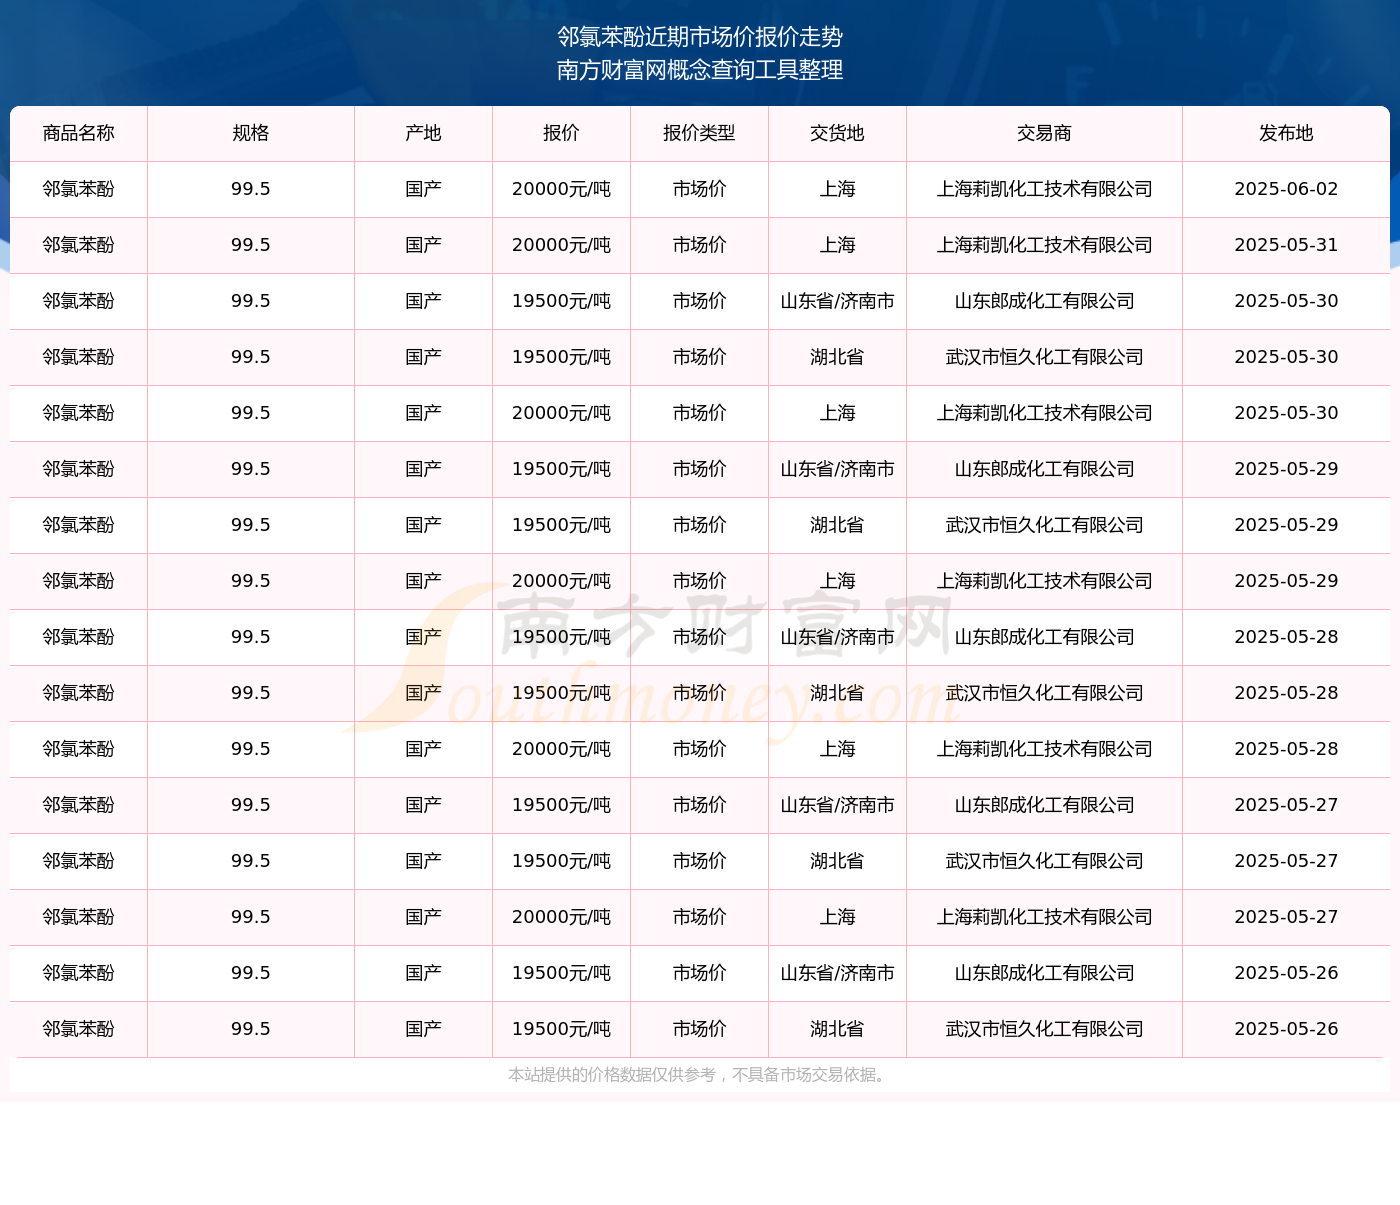Click 武汉市恒久化工有限公司 in the 2025-05-30 row

(x=1045, y=357)
